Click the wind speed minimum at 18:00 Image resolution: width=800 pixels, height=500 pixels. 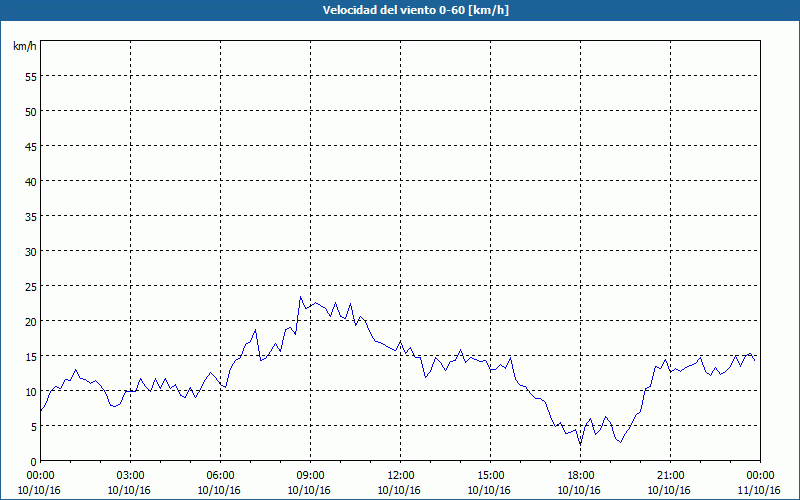click(581, 444)
